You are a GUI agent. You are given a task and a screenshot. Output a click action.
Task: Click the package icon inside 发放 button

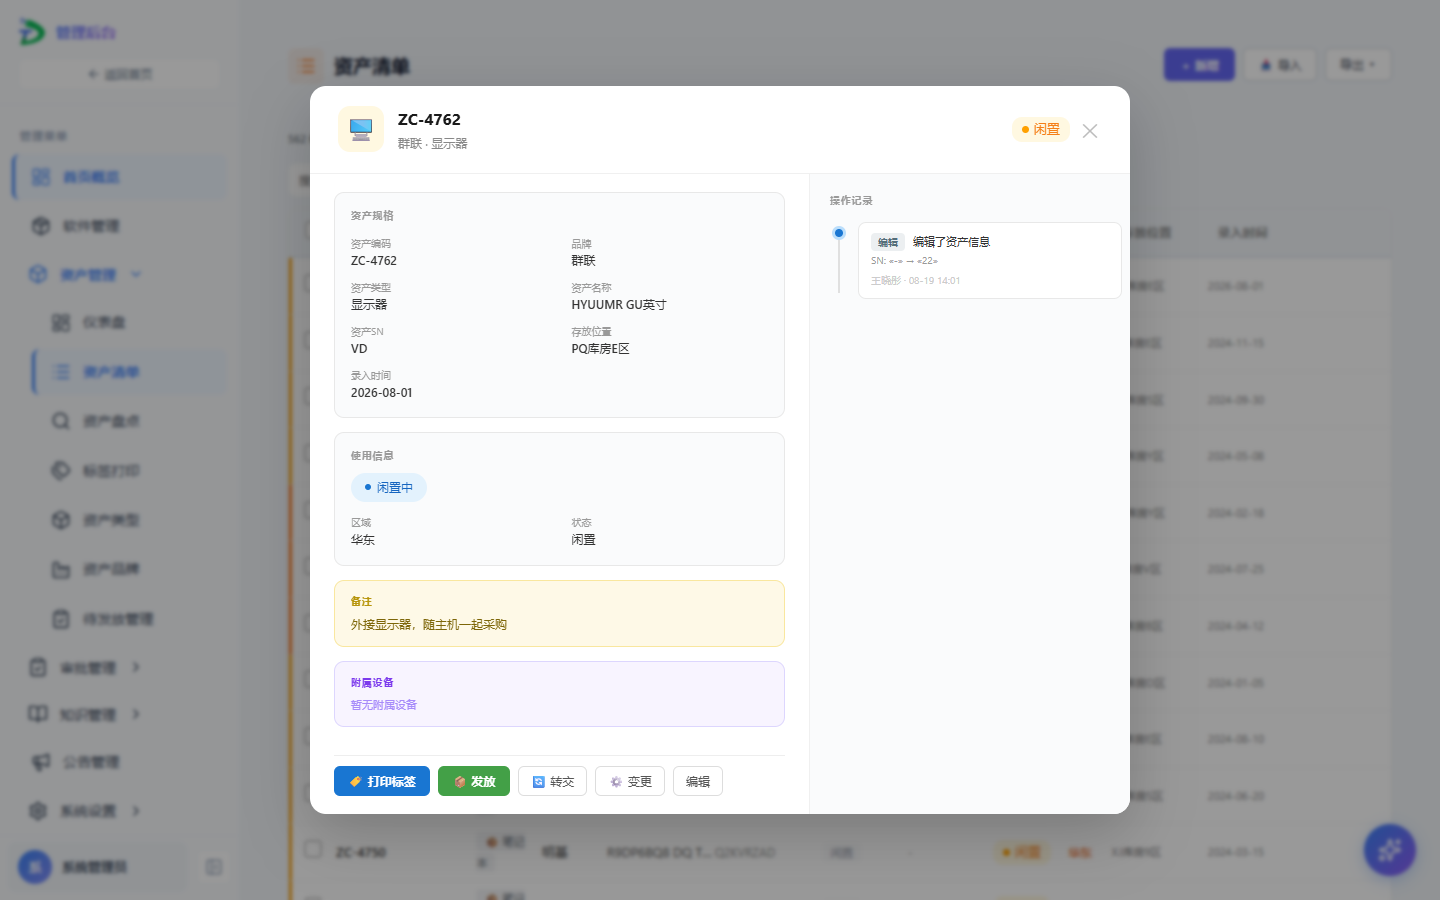(x=460, y=782)
